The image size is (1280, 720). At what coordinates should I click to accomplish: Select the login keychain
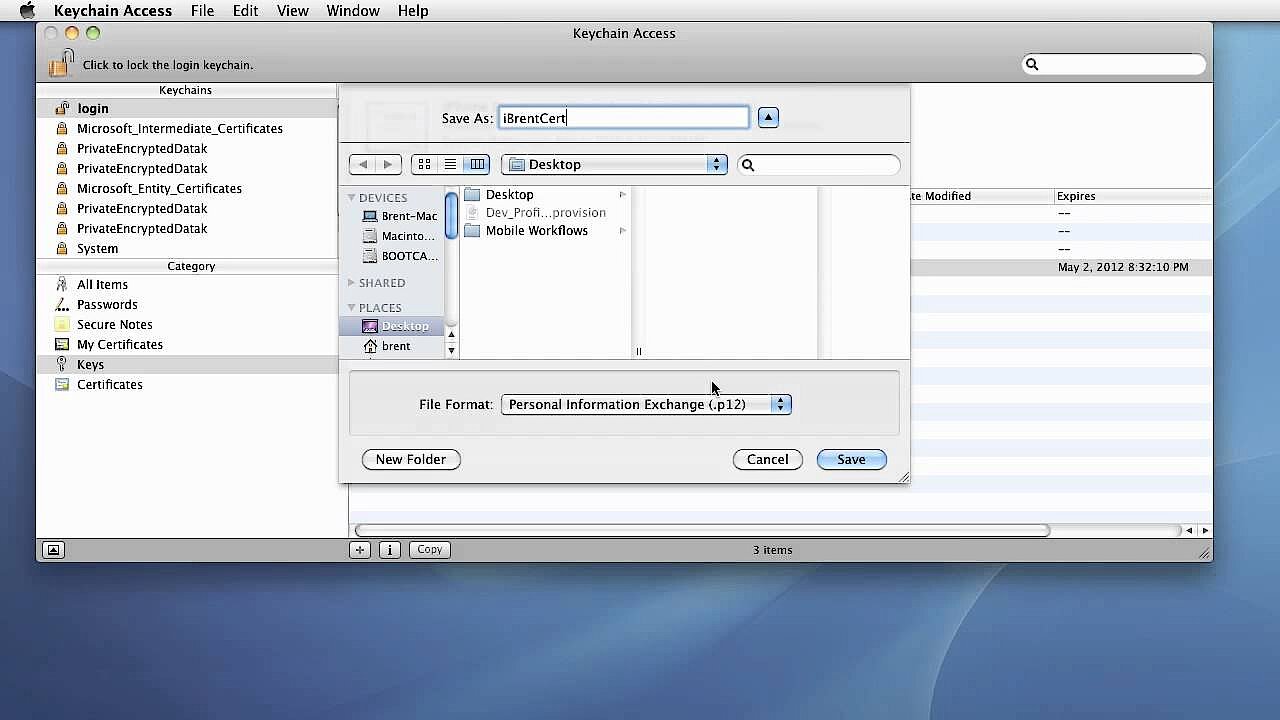coord(187,108)
